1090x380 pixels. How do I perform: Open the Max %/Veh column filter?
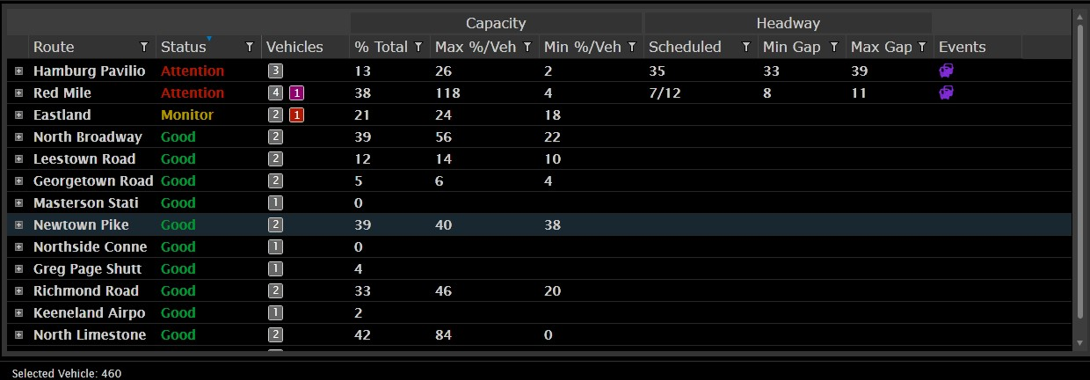[528, 47]
